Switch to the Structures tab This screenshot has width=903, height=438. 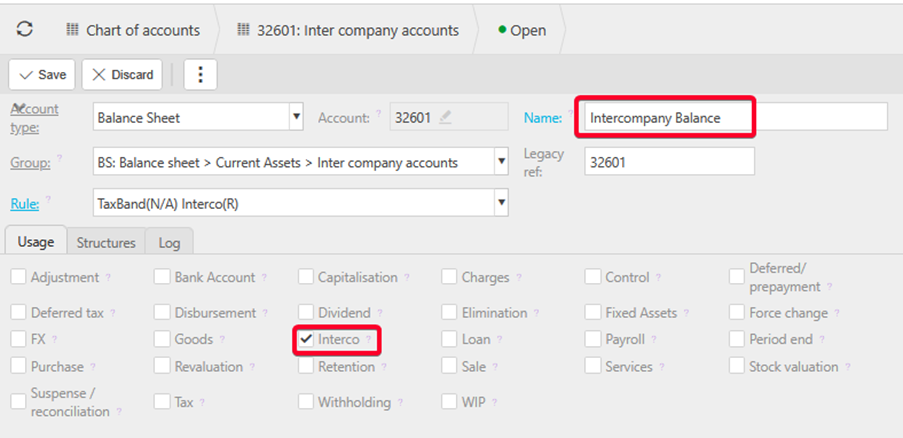[x=106, y=242]
